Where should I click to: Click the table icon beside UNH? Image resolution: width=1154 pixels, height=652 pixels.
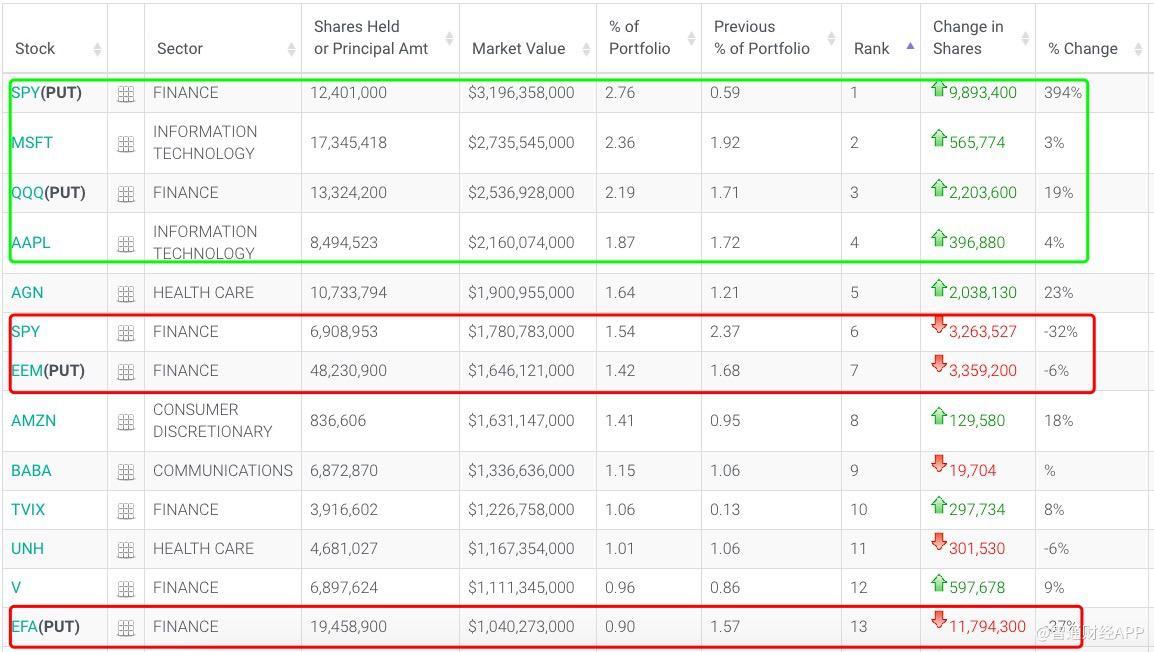tap(126, 550)
